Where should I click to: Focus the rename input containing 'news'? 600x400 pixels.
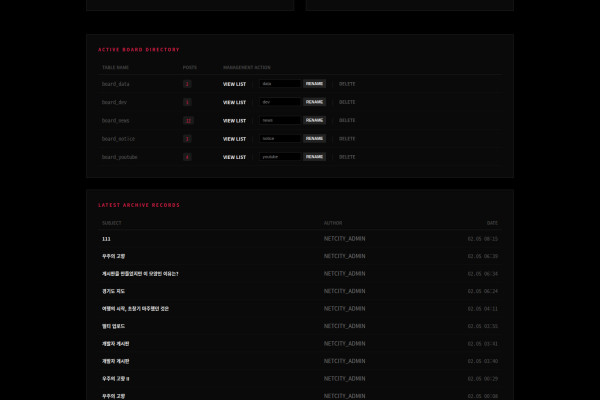pyautogui.click(x=279, y=120)
